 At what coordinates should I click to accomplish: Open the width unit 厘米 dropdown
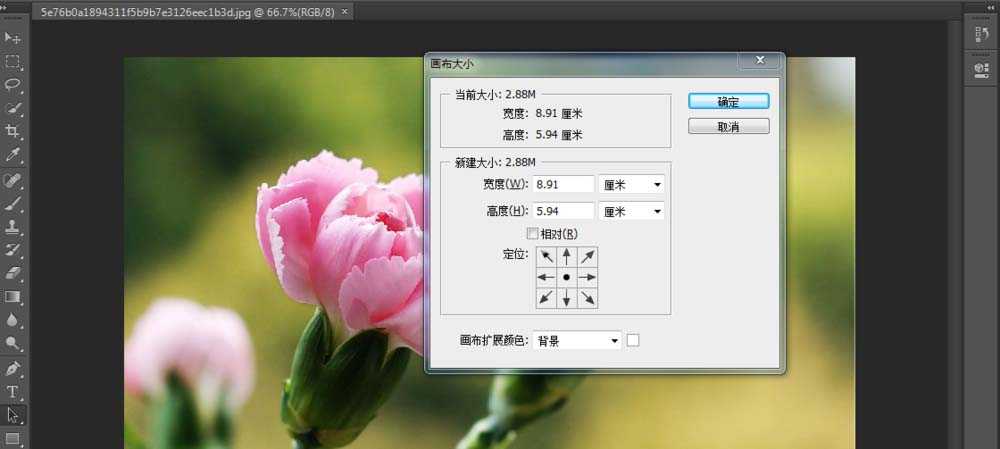631,184
